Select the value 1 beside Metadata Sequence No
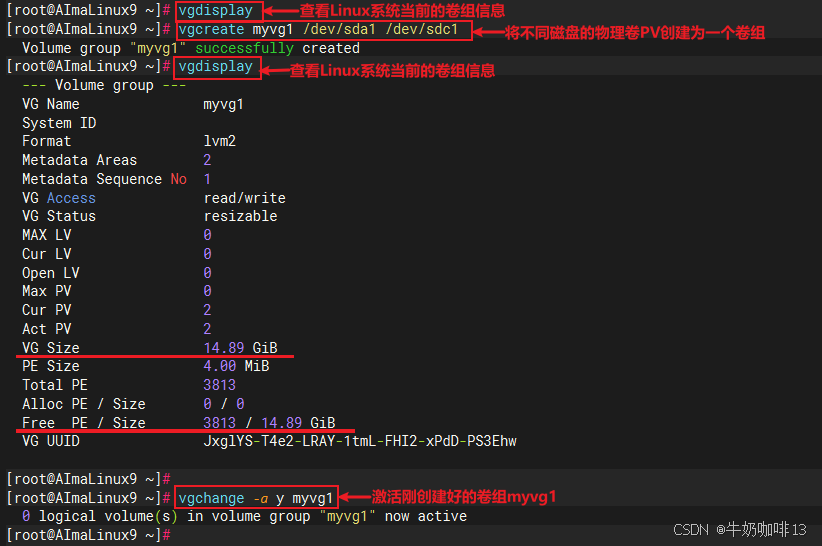Image resolution: width=822 pixels, height=546 pixels. [207, 179]
